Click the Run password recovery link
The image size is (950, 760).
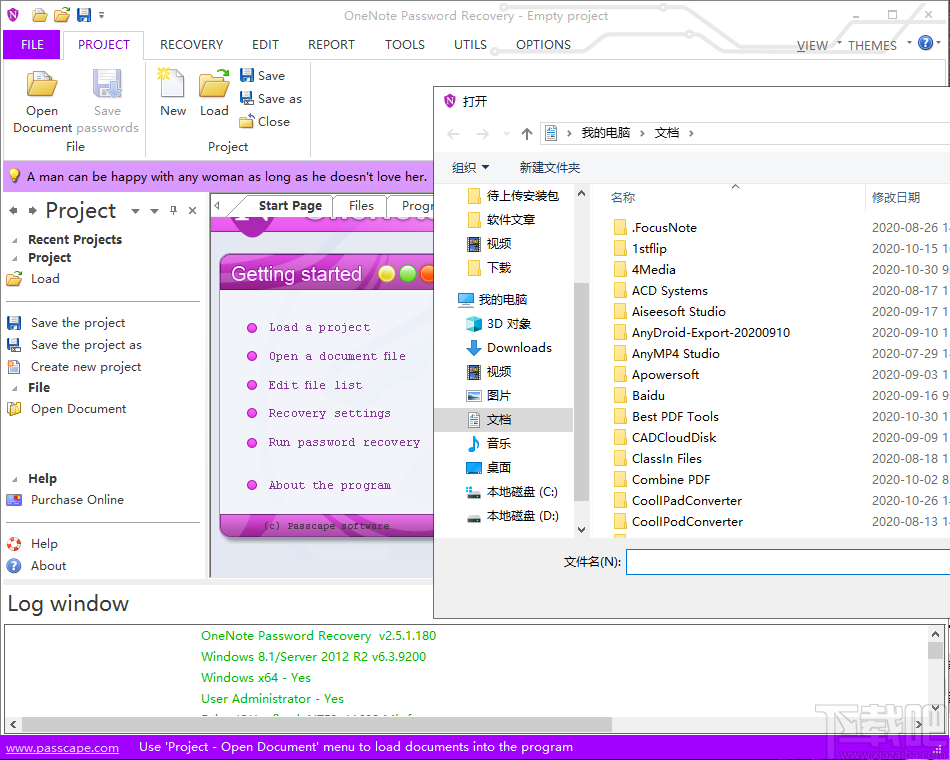click(x=344, y=442)
